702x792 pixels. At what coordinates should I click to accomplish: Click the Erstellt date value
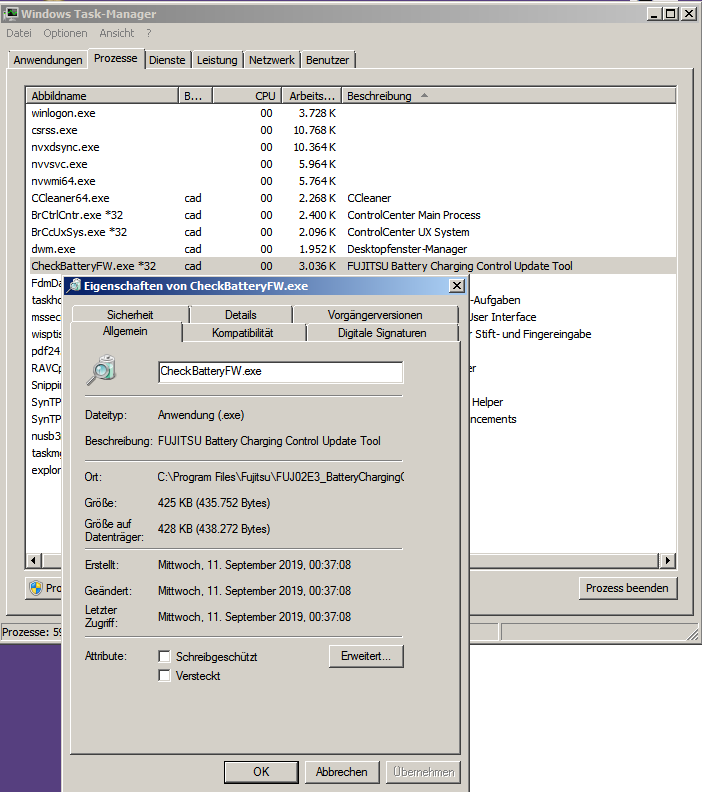pyautogui.click(x=254, y=565)
